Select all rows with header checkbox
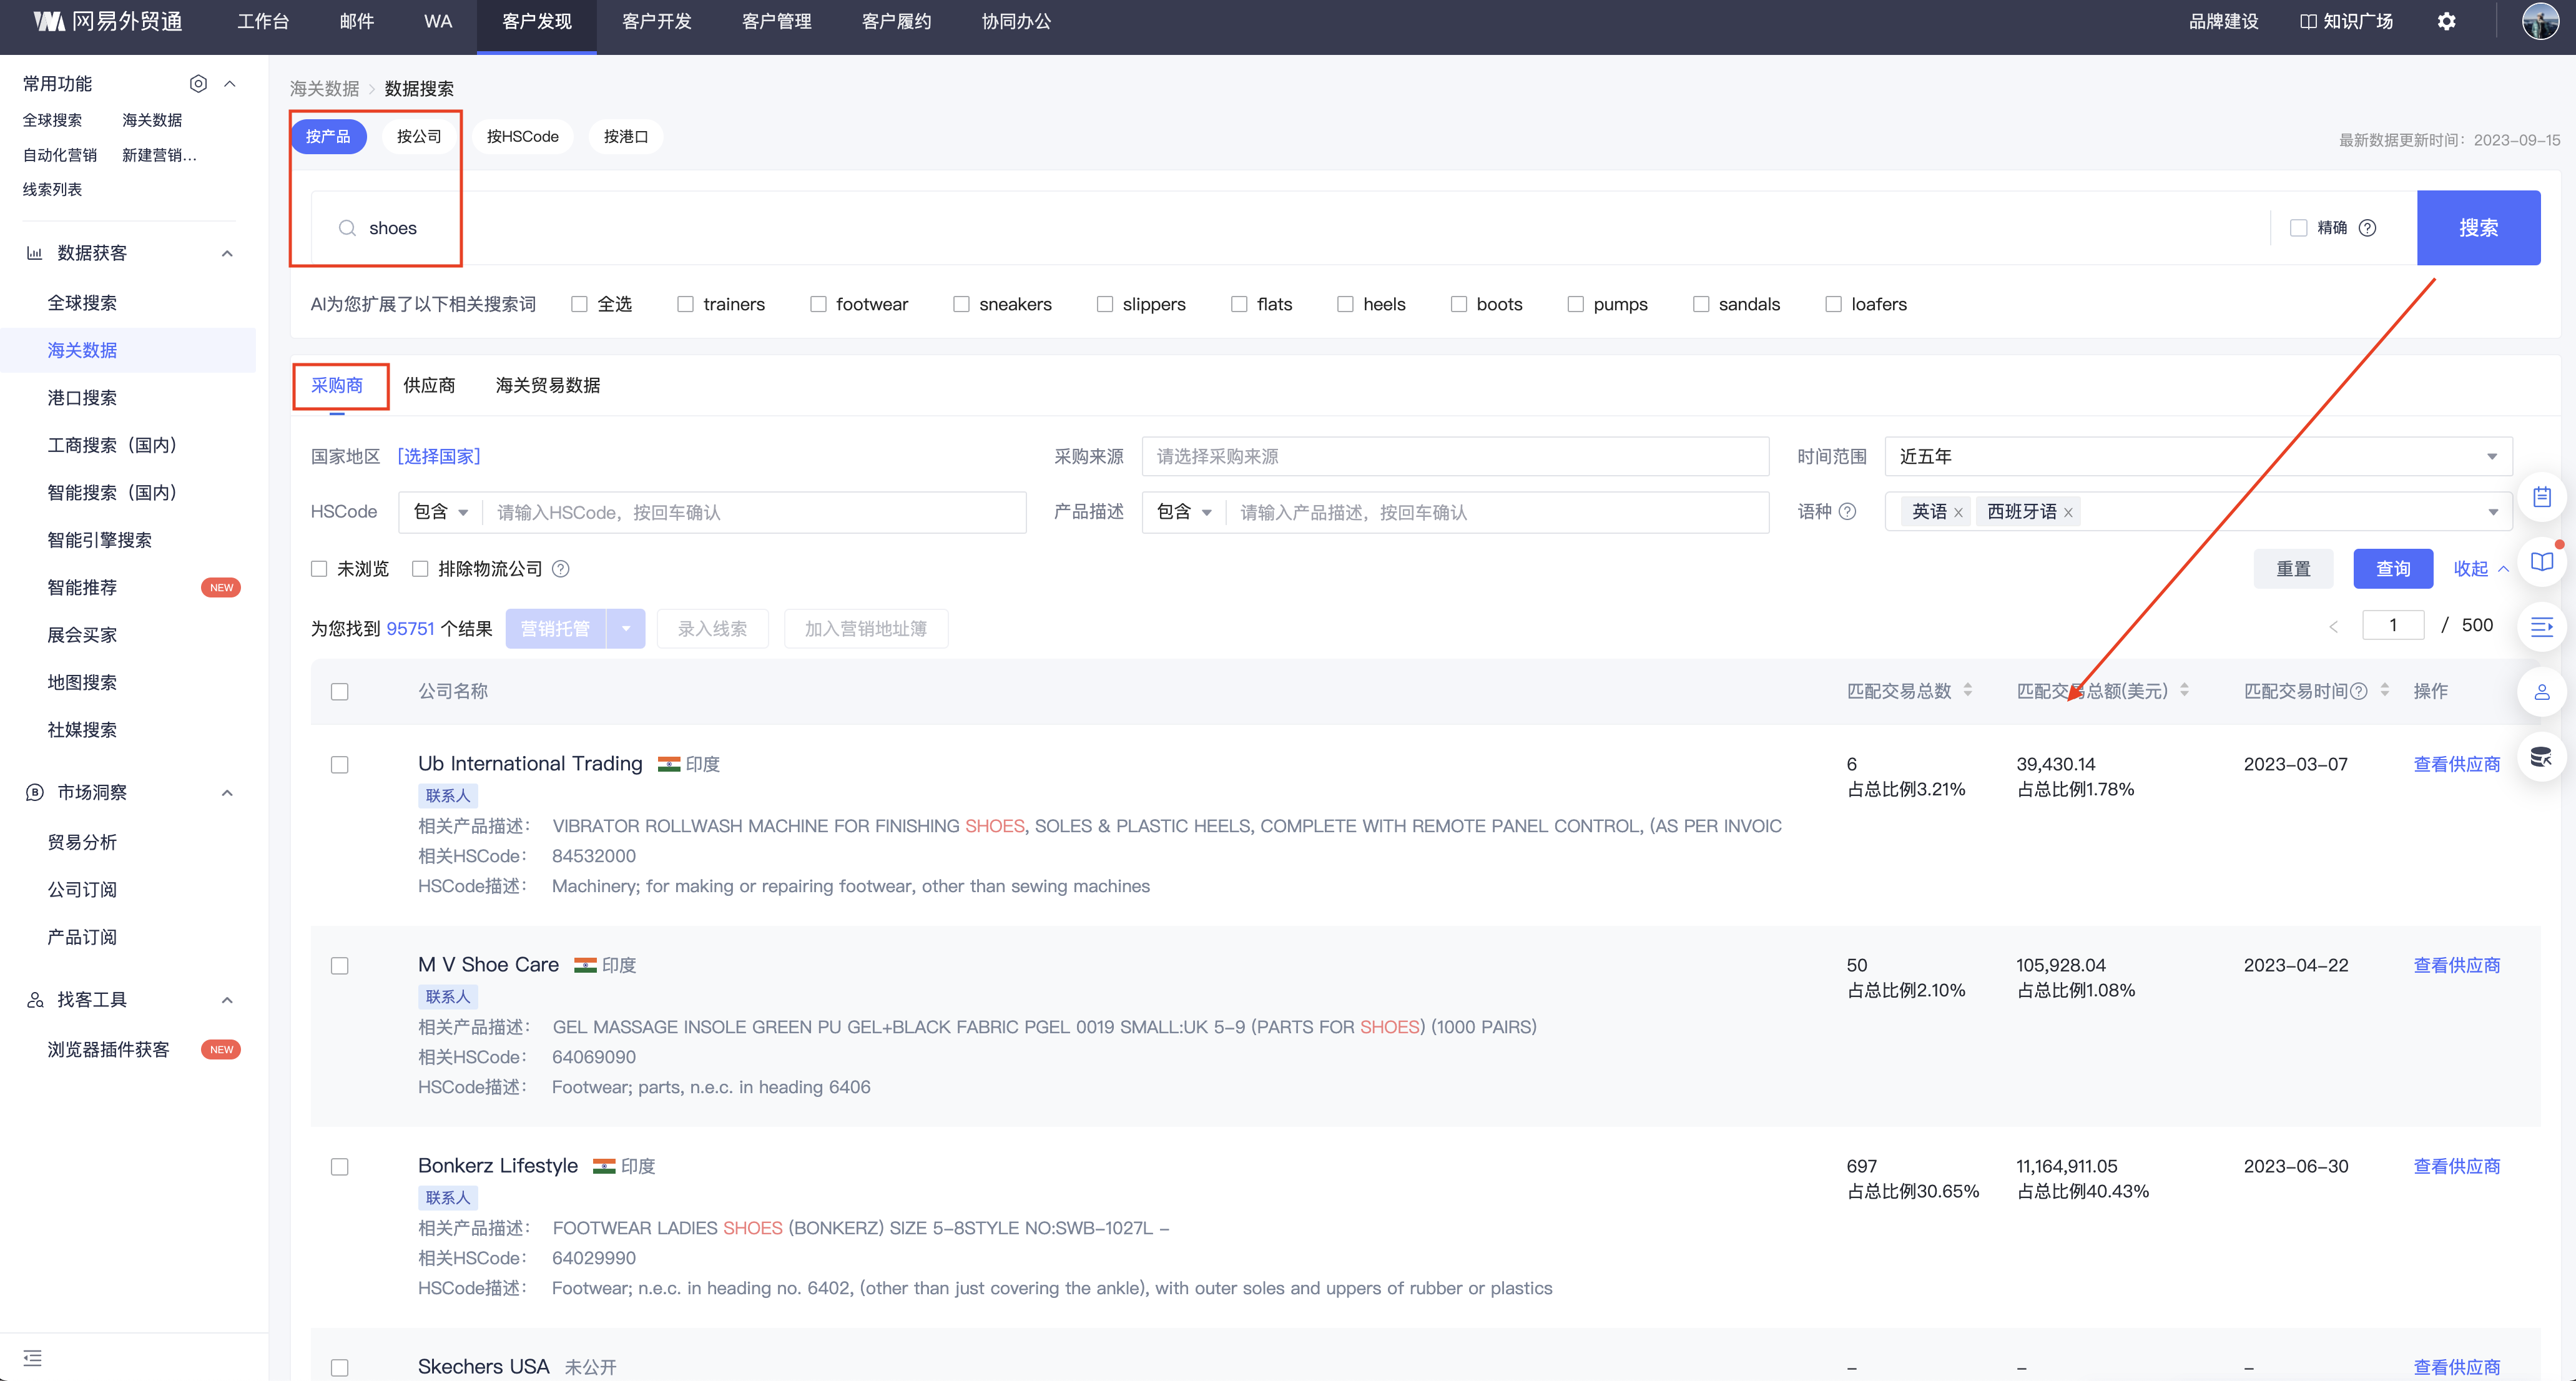Image resolution: width=2576 pixels, height=1381 pixels. [340, 691]
